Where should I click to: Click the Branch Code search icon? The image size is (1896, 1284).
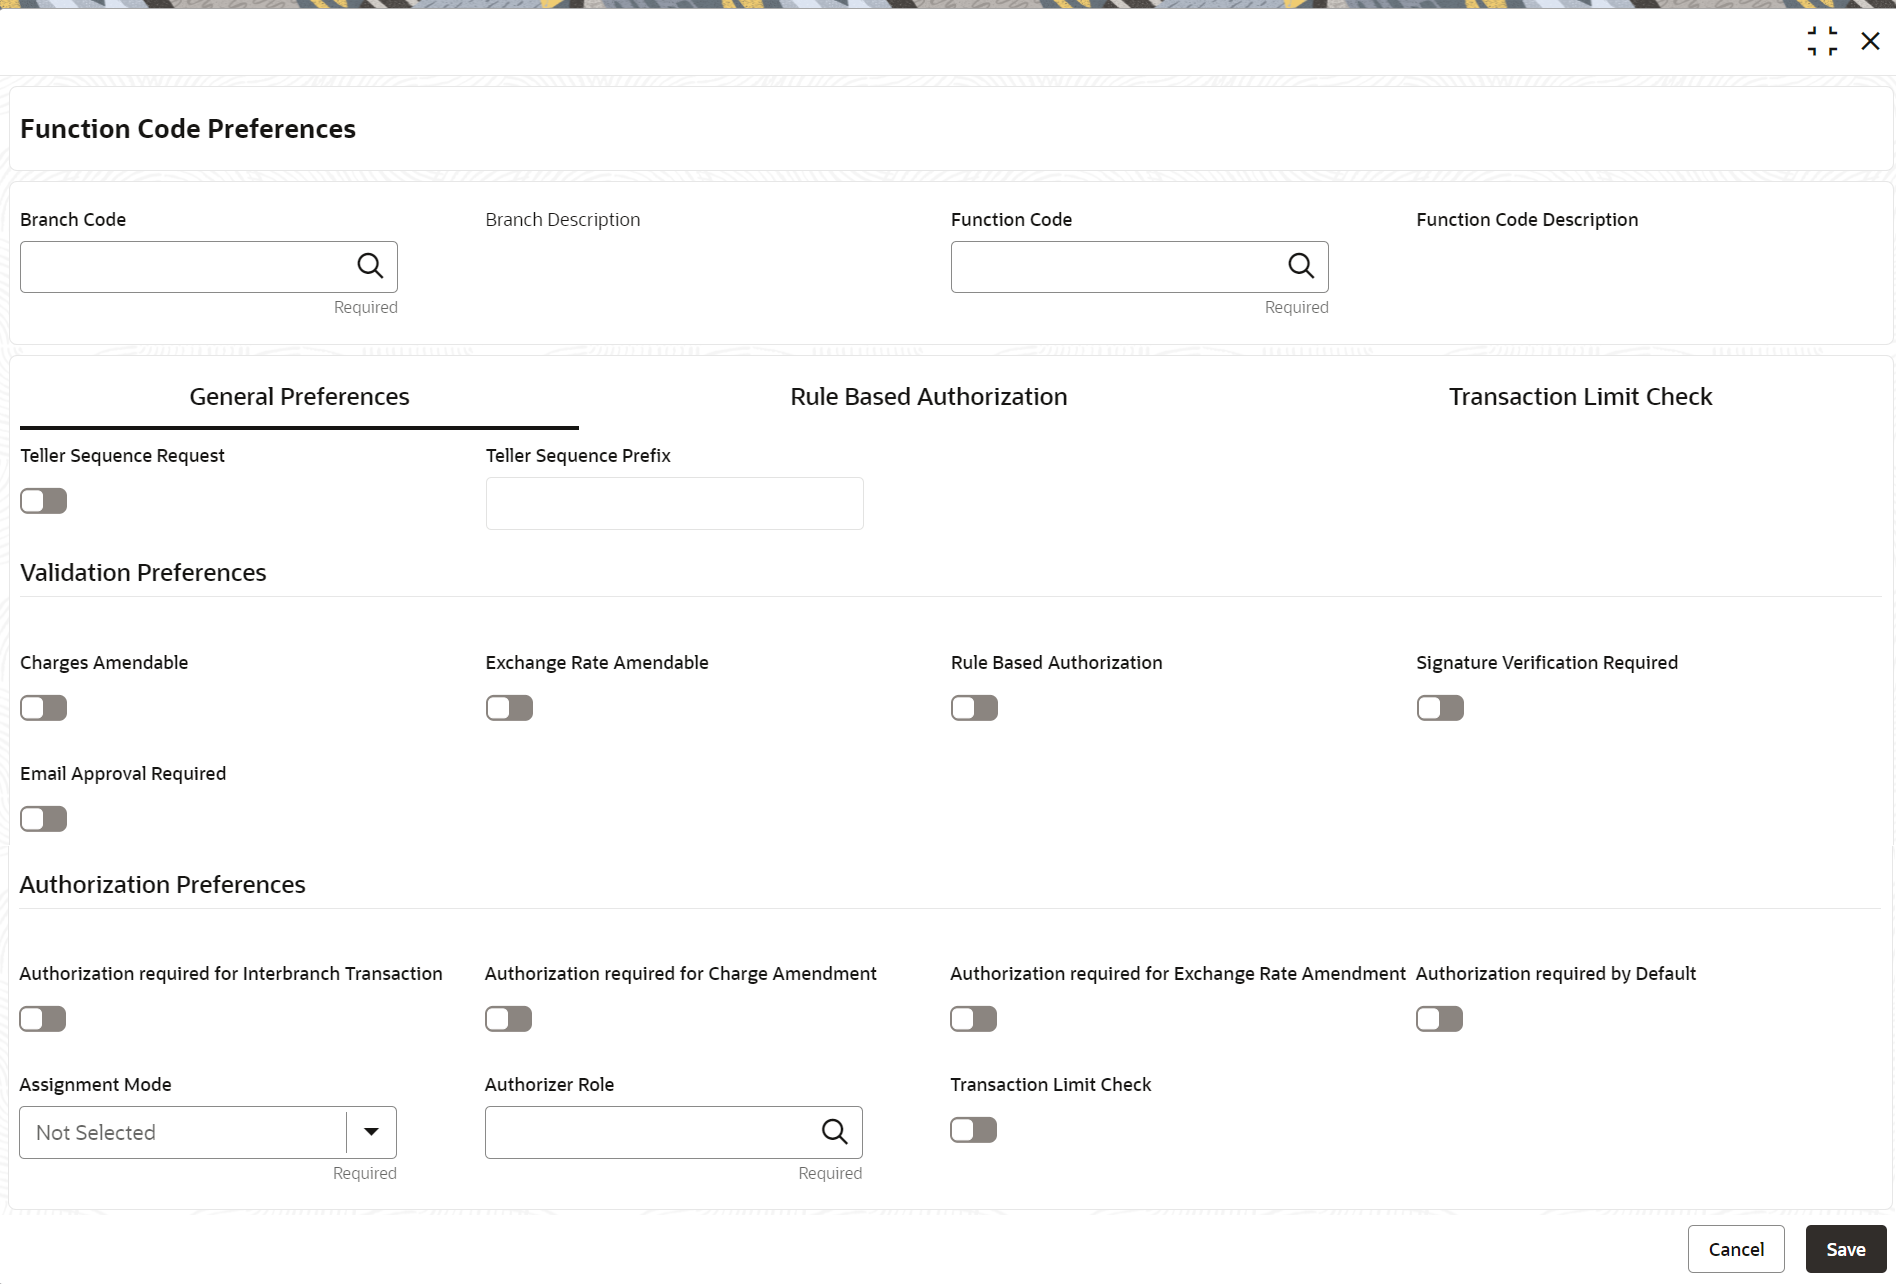point(370,266)
